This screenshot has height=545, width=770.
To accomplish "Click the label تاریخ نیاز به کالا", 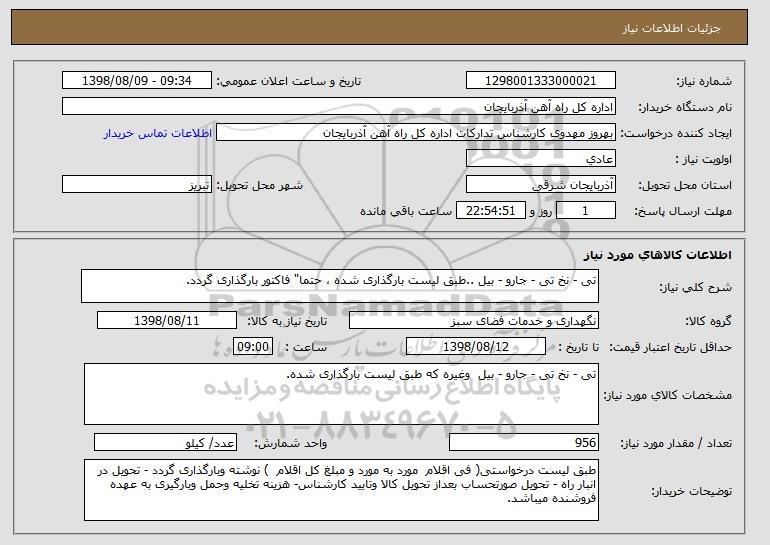I will (x=287, y=321).
